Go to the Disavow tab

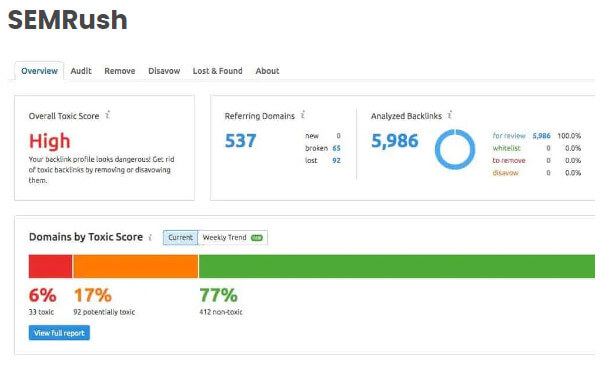pyautogui.click(x=164, y=71)
